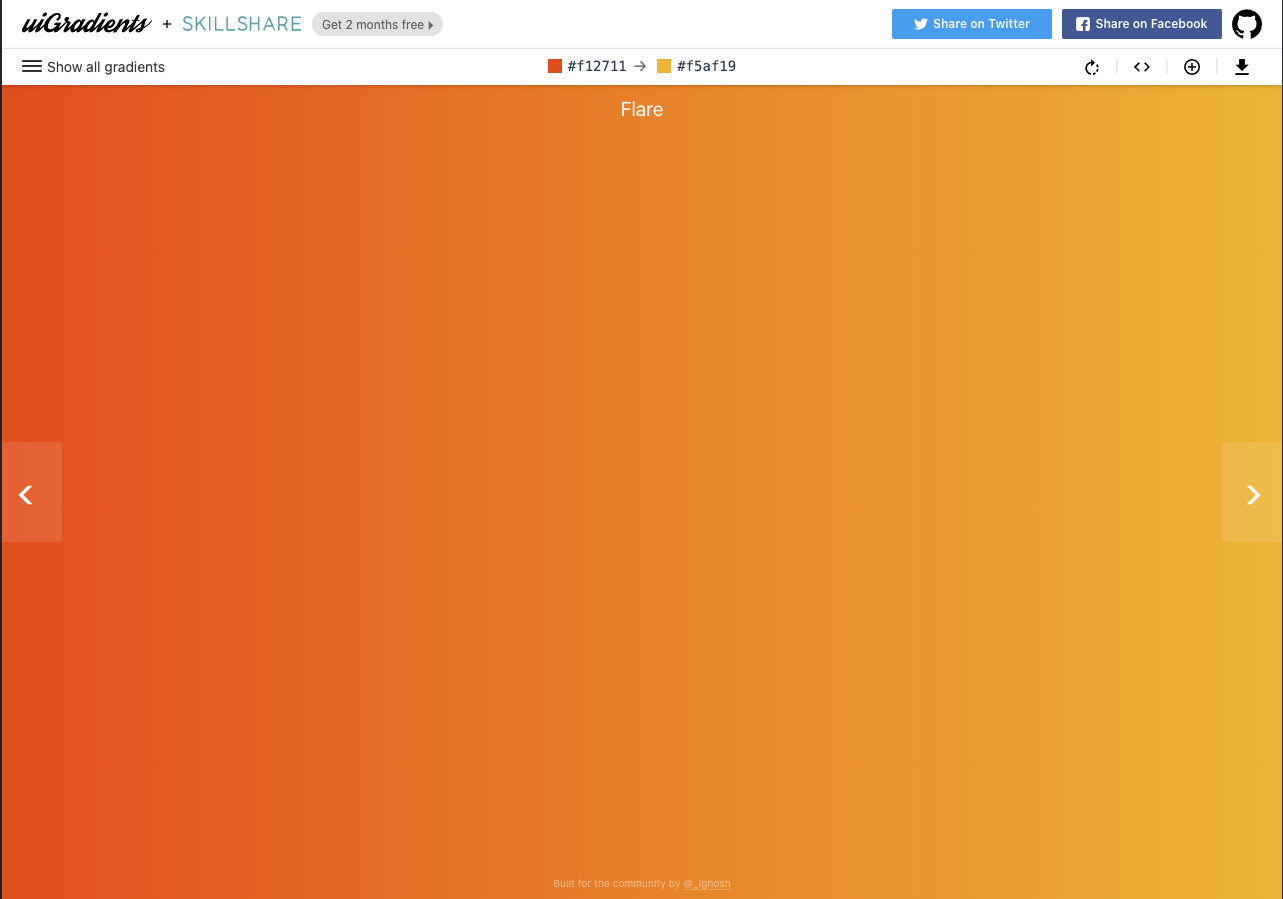
Task: Open Show all gradients
Action: [104, 67]
